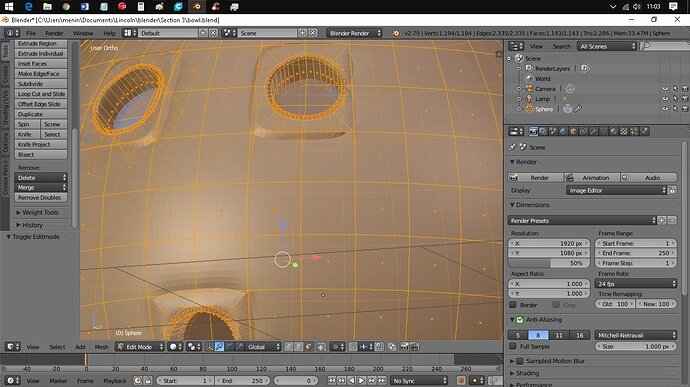Open the Add menu in viewport header
Viewport: 690px width, 387px height.
pos(80,347)
